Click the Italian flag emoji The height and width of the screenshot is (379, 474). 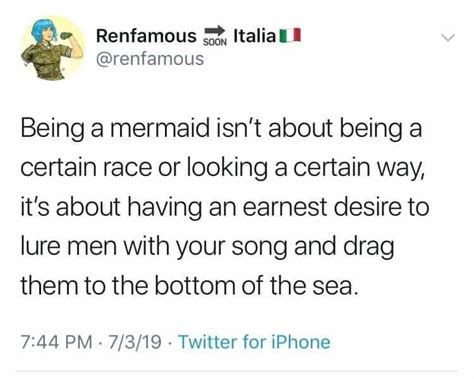(x=290, y=36)
